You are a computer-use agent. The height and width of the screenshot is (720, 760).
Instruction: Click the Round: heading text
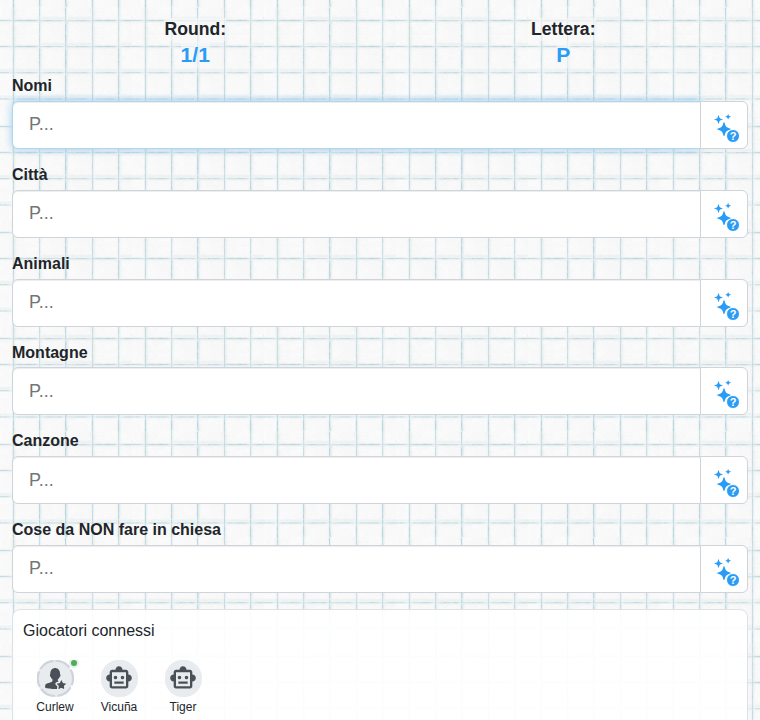[195, 29]
